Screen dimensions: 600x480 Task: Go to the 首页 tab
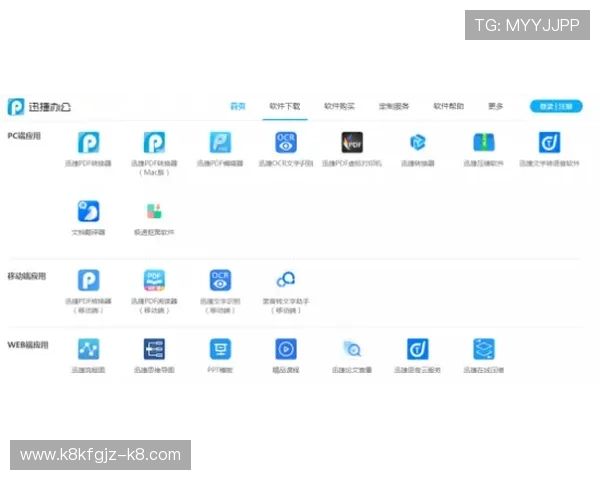238,106
